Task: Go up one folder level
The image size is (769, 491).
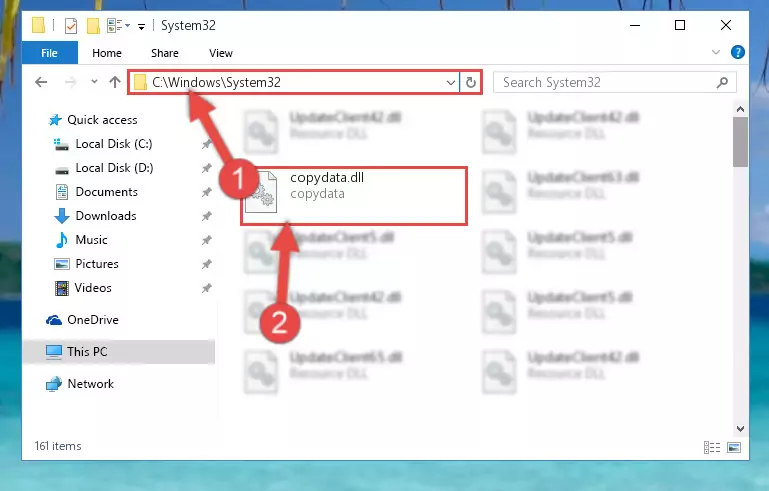Action: pos(115,82)
